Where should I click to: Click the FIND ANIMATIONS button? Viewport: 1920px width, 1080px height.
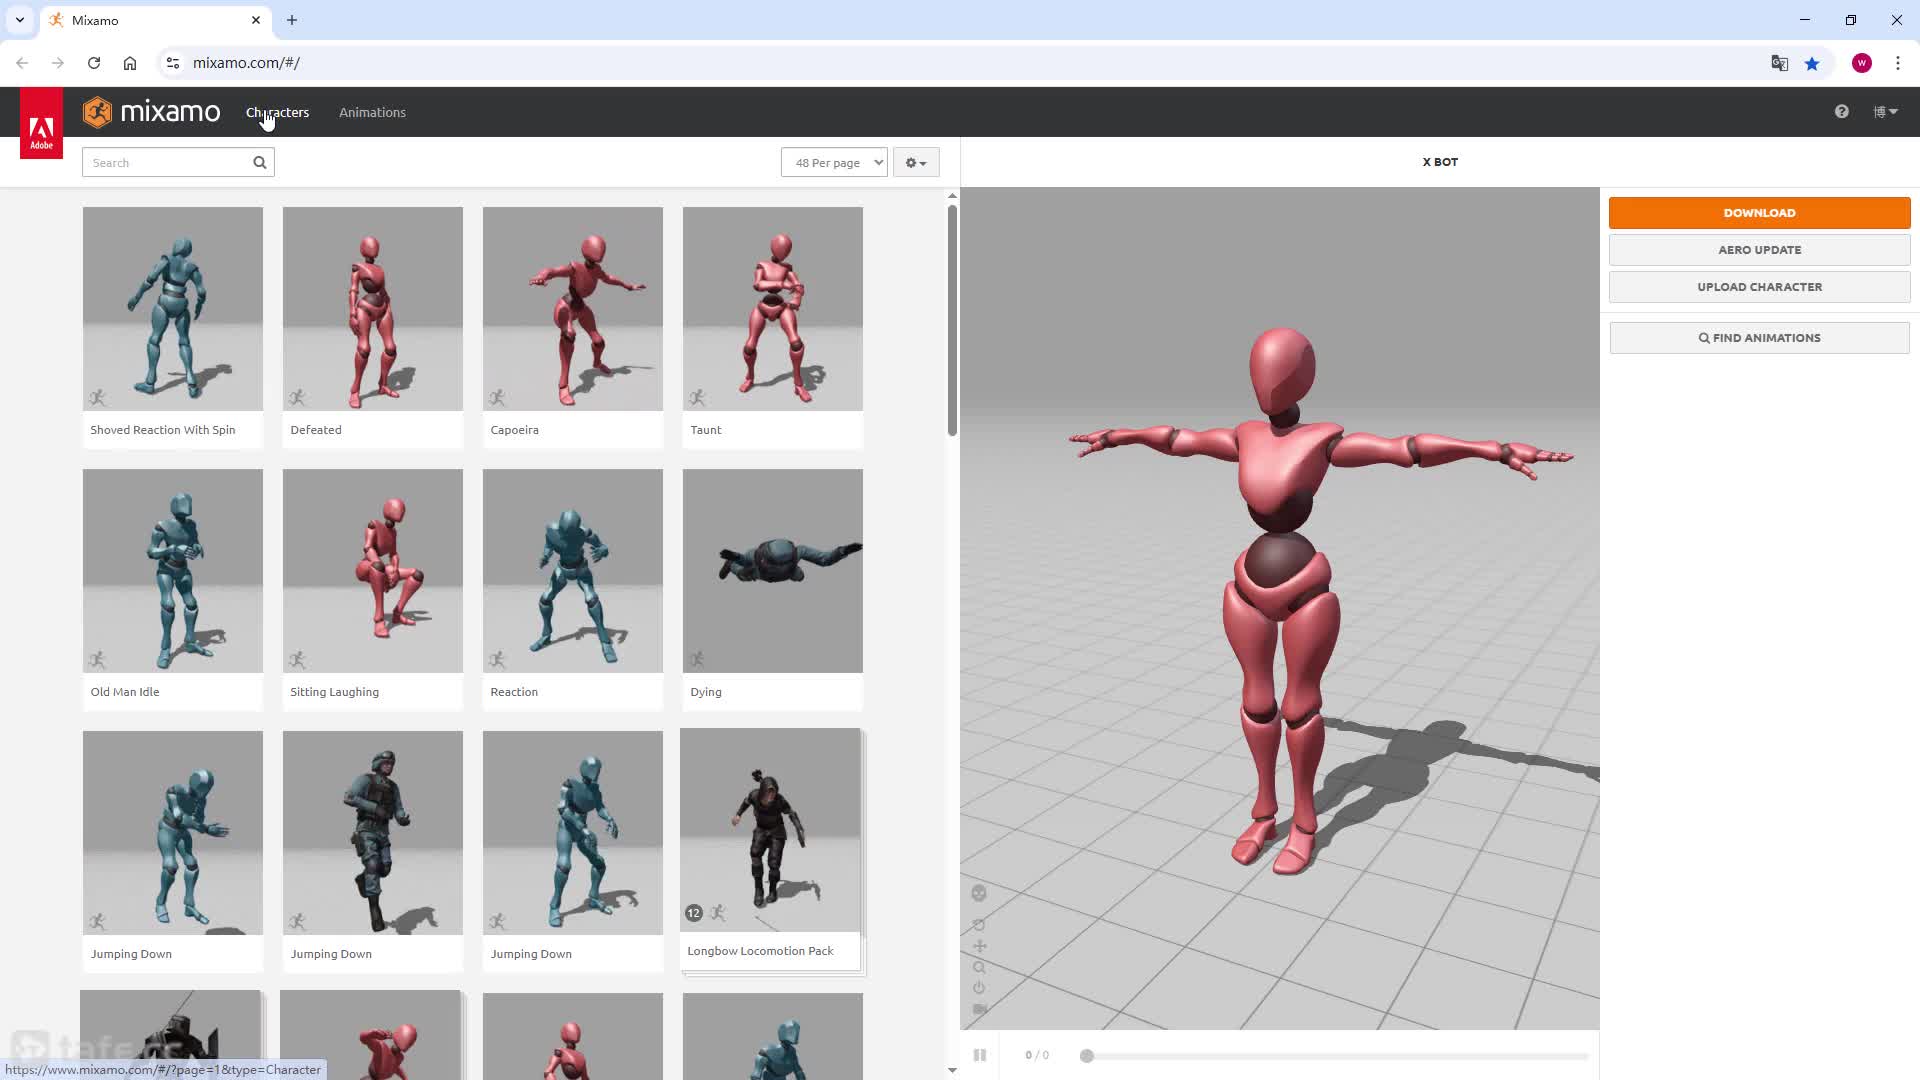pyautogui.click(x=1759, y=338)
